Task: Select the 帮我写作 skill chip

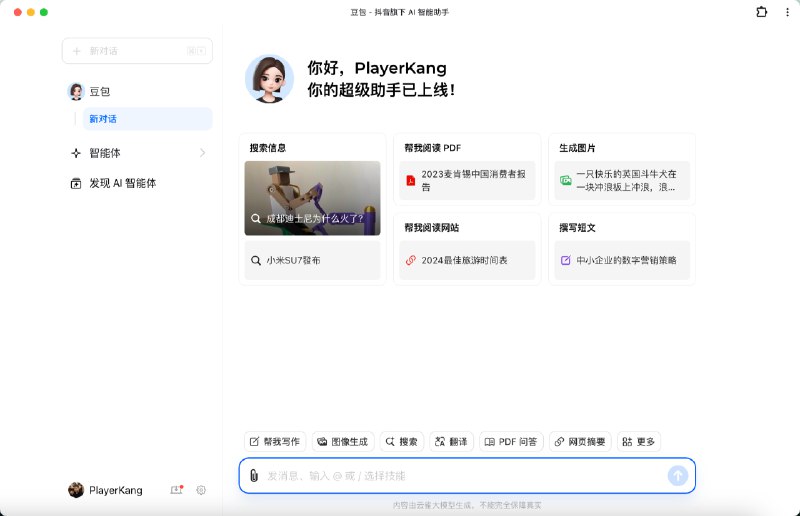Action: (x=275, y=441)
